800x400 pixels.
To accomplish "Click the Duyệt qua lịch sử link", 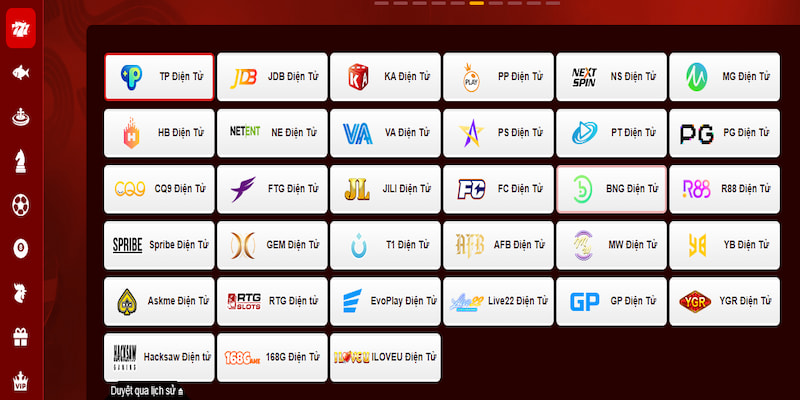I will coord(147,391).
